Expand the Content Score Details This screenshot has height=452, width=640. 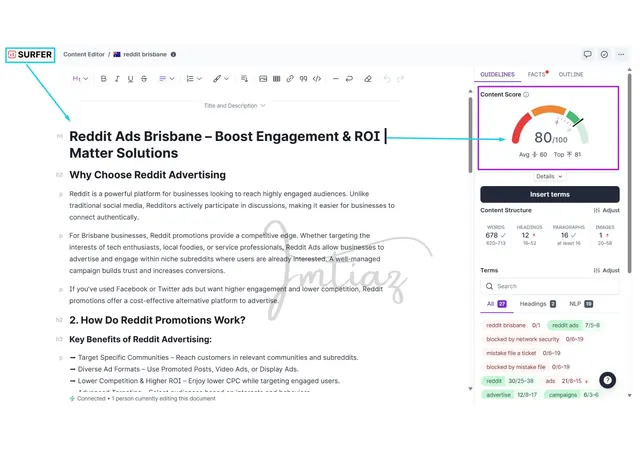tap(549, 176)
